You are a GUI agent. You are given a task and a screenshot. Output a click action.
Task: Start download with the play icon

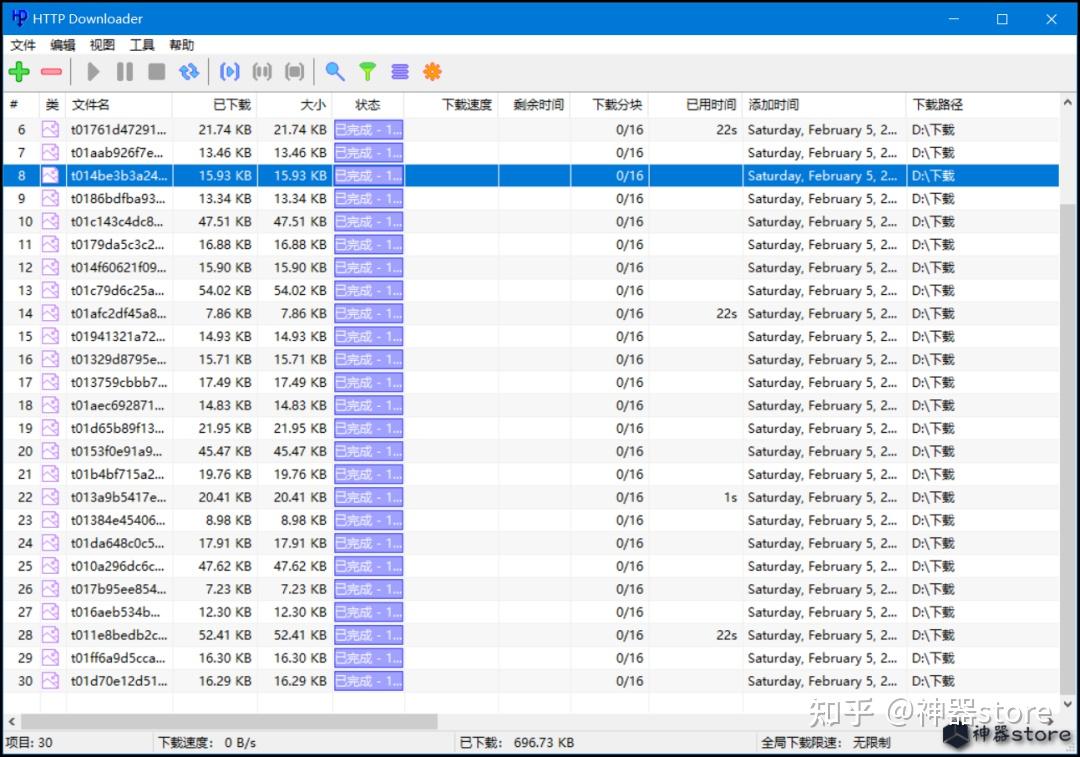(x=93, y=72)
